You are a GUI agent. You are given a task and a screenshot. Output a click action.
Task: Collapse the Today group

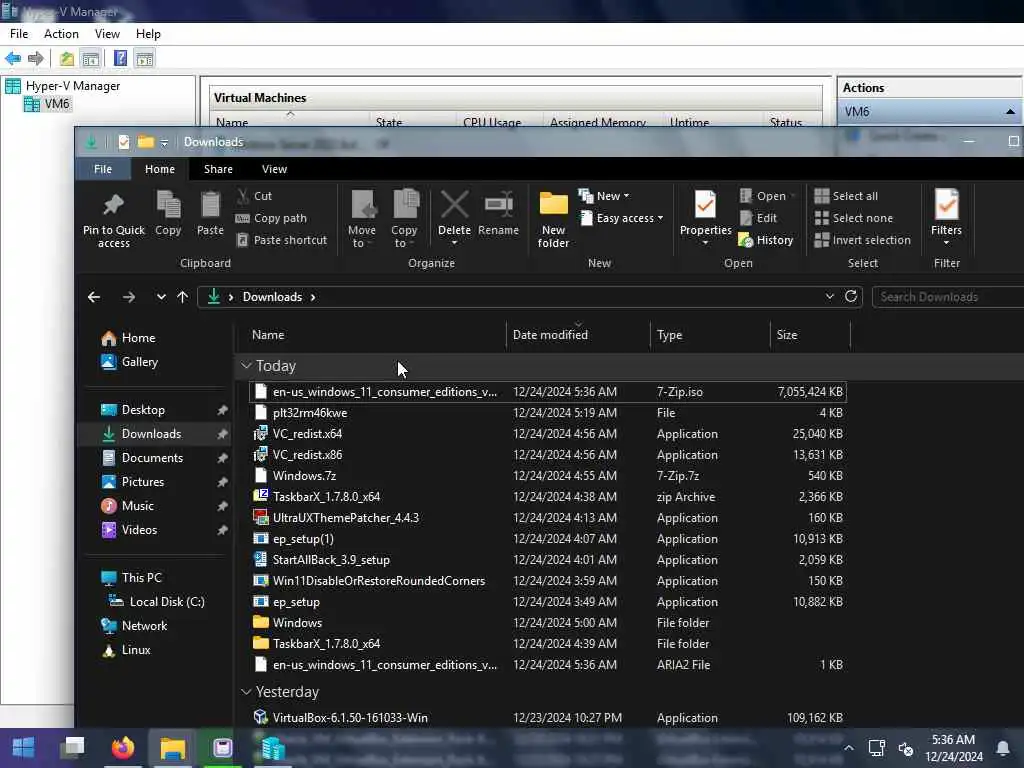(x=246, y=366)
